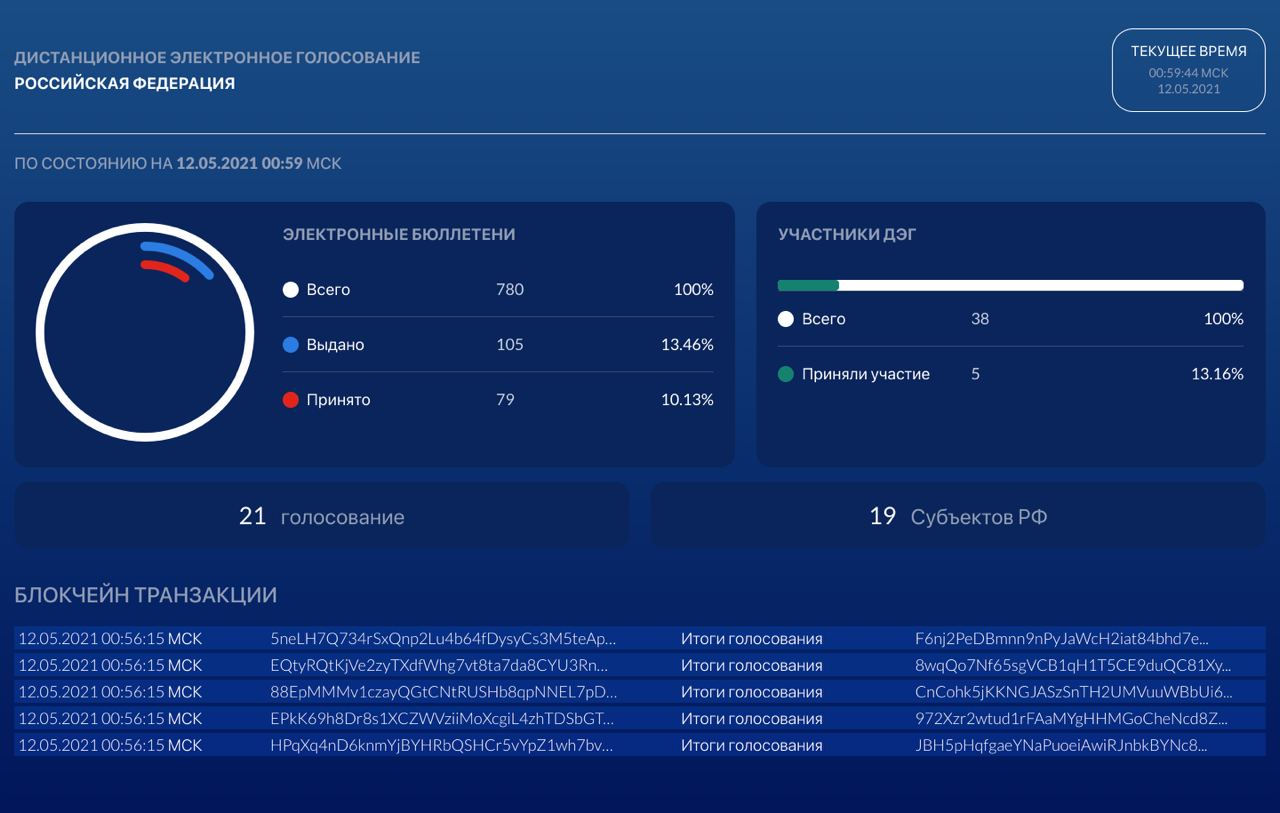Viewport: 1280px width, 813px height.
Task: Click the 19 Субъектов РФ counter card
Action: [x=958, y=516]
